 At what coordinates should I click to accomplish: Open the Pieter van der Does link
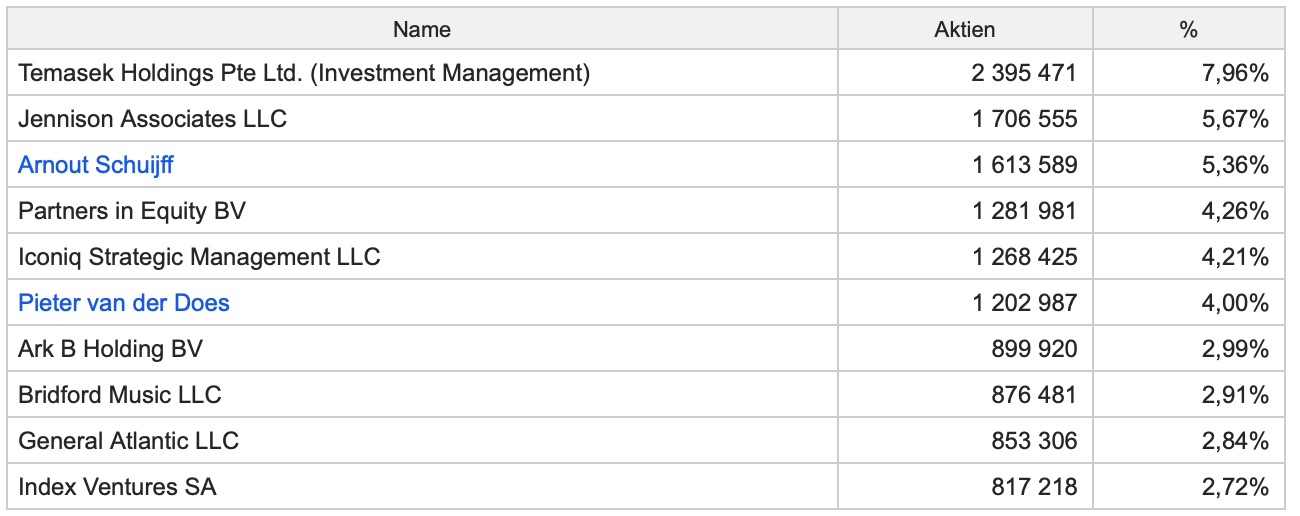point(124,303)
